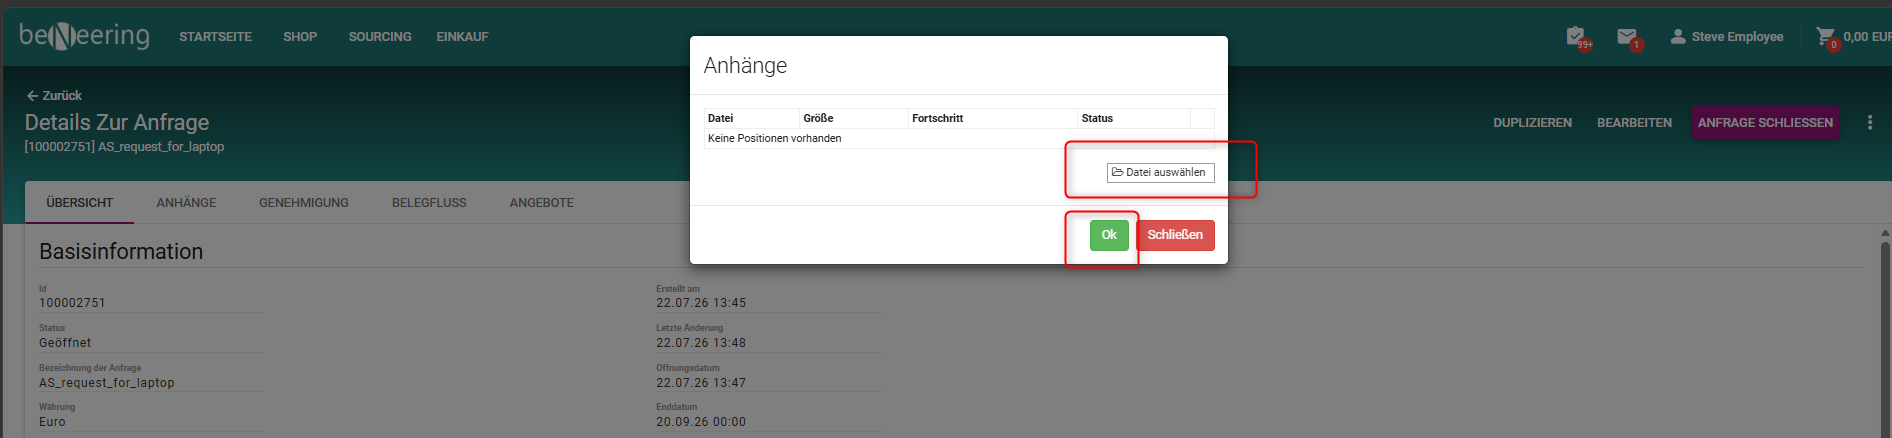Select the Fortschritt column header
The image size is (1892, 438).
pyautogui.click(x=992, y=118)
